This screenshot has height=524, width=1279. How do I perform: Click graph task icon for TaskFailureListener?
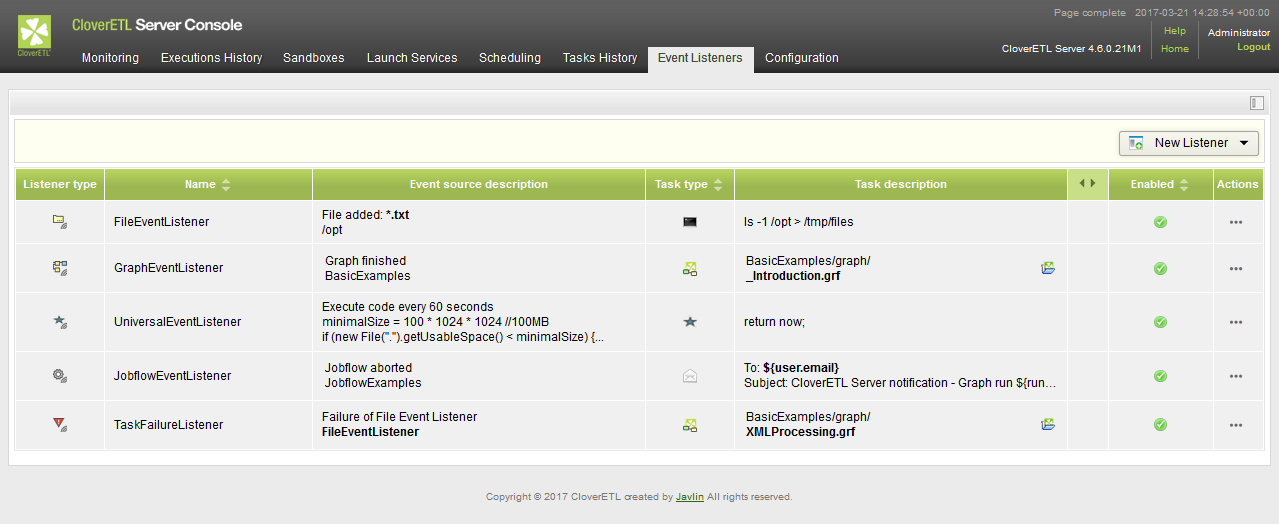[x=690, y=425]
